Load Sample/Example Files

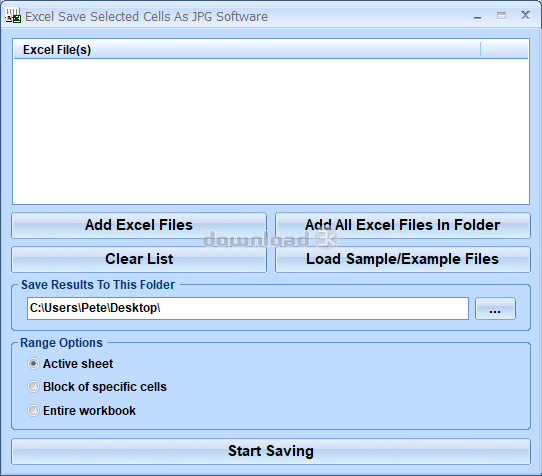click(403, 259)
